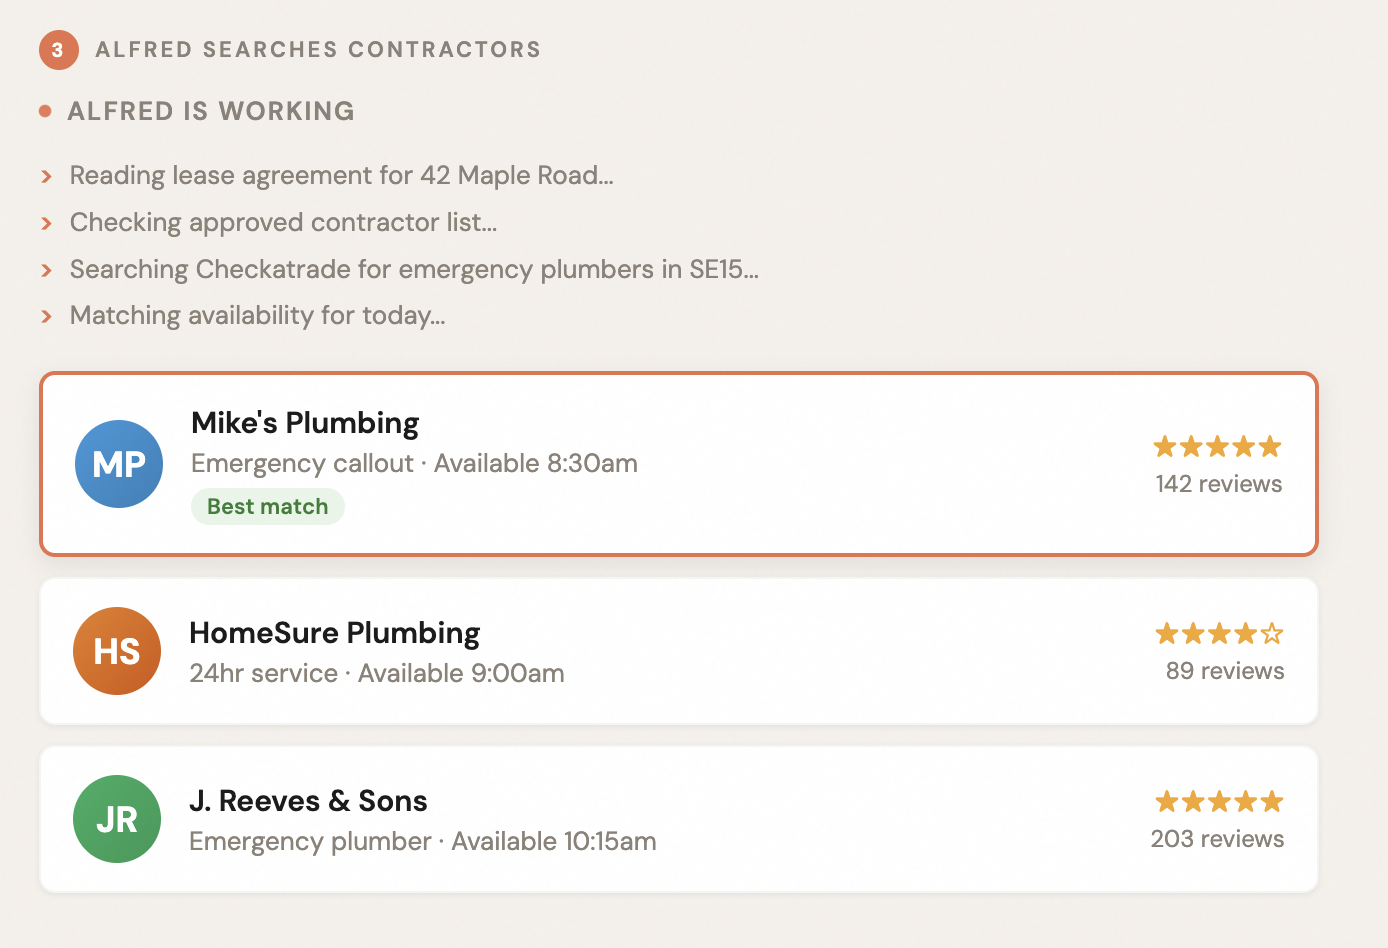
Task: Click the JR avatar for J. Reeves & Sons
Action: tap(117, 819)
